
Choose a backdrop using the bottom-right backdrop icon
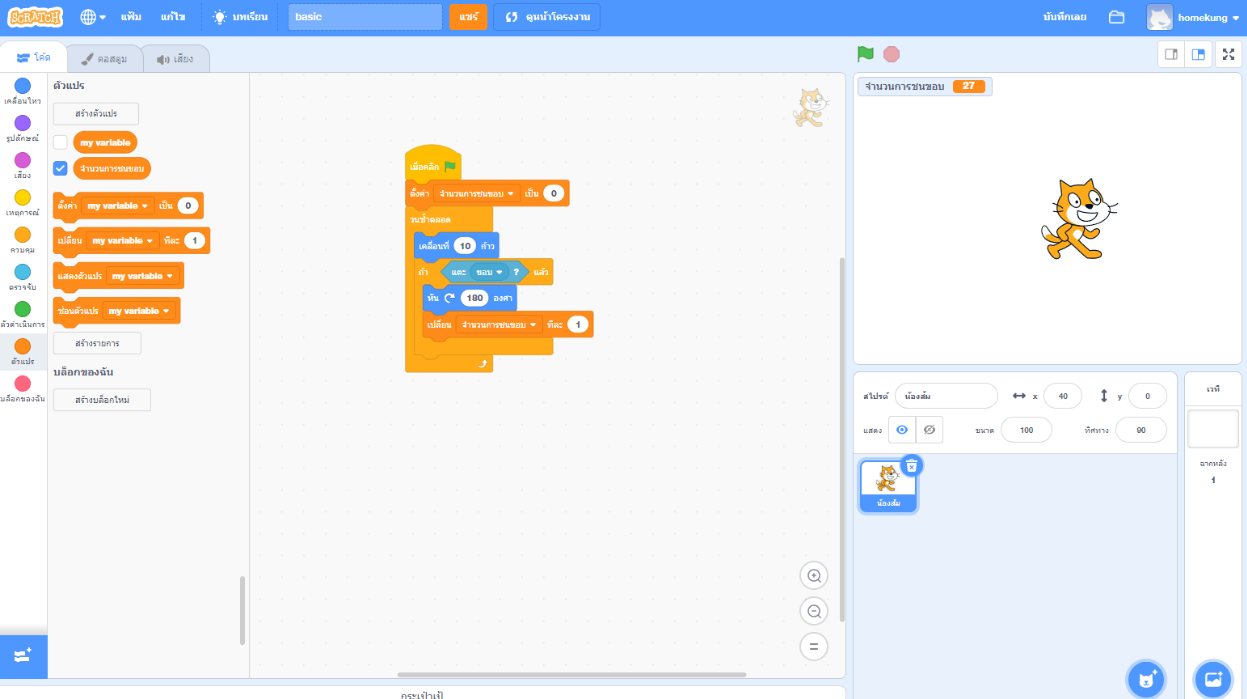pyautogui.click(x=1212, y=679)
